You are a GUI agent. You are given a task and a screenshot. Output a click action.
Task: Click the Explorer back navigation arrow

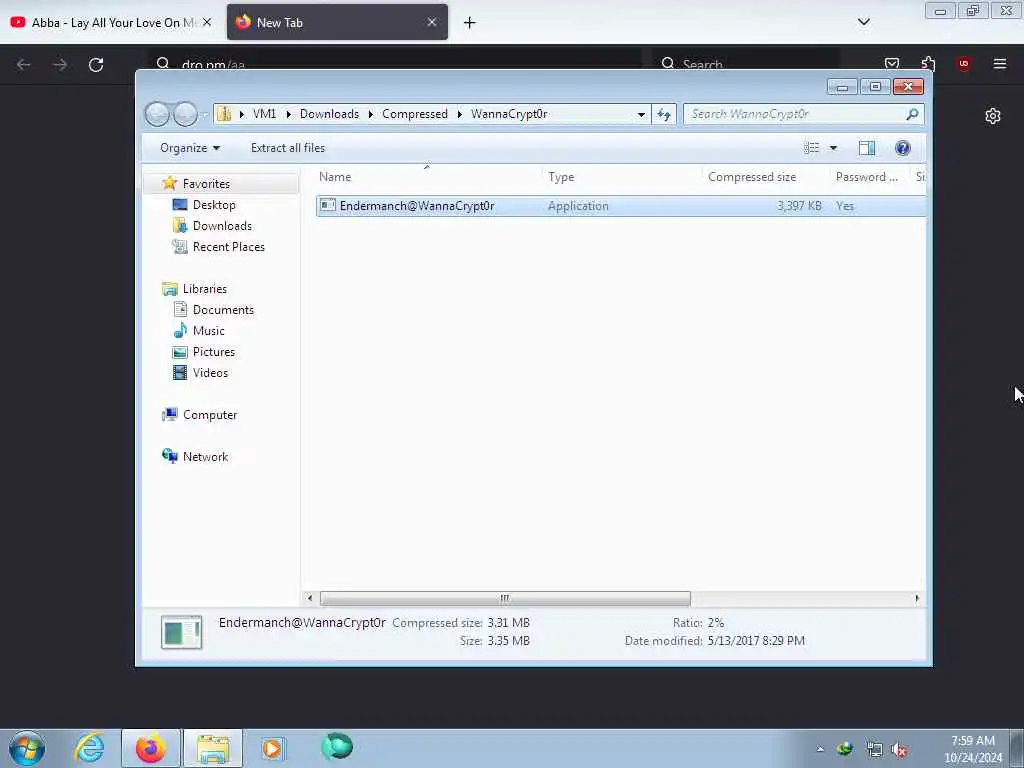tap(157, 114)
